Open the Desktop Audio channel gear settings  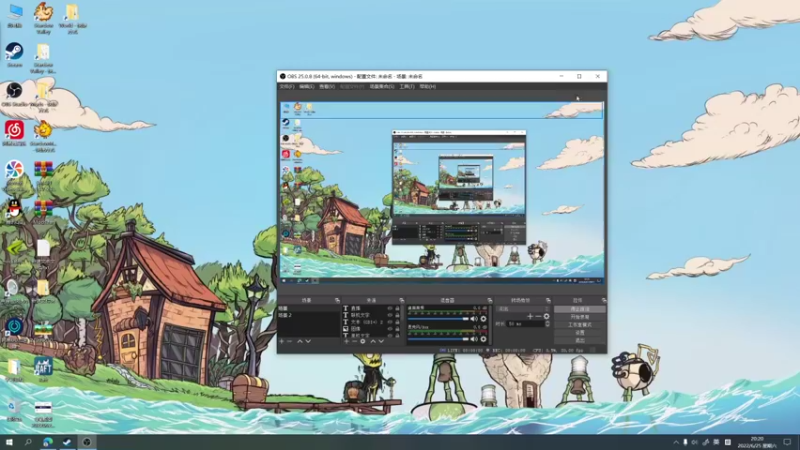point(483,319)
